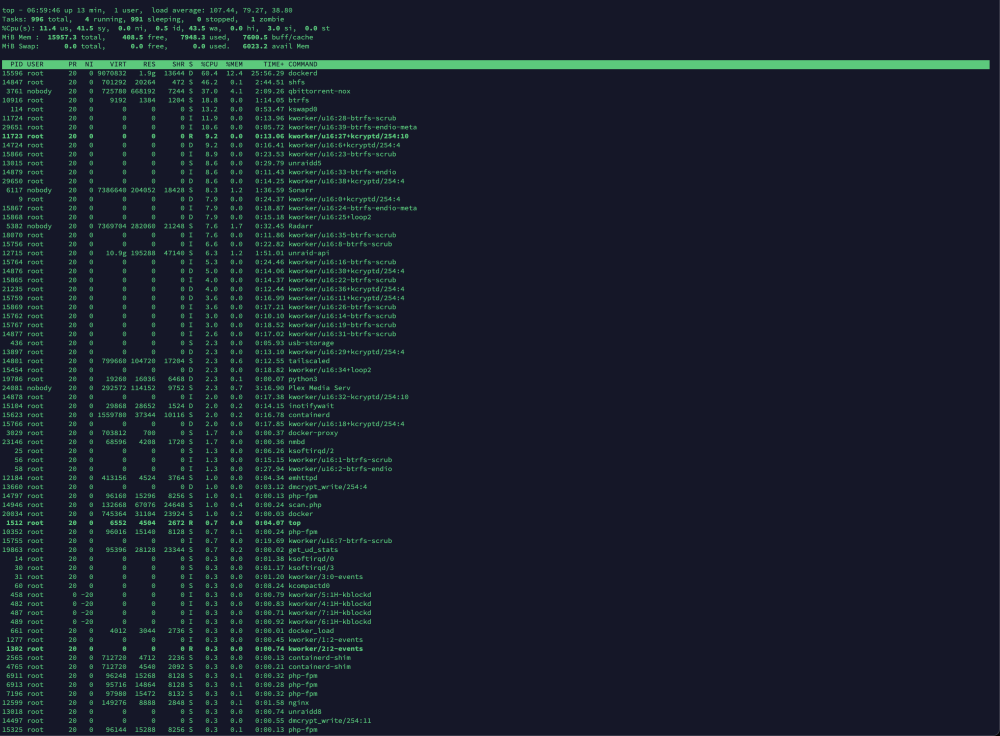Click the unraidd5 process name

click(x=305, y=163)
